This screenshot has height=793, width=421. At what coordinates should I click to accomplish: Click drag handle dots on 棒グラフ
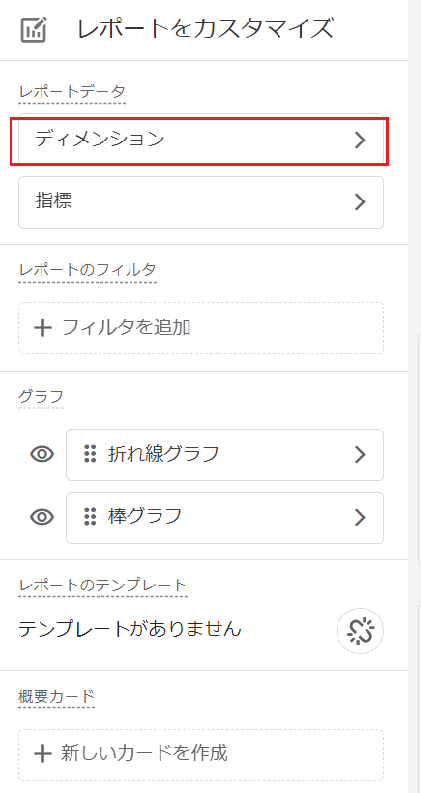pyautogui.click(x=90, y=517)
